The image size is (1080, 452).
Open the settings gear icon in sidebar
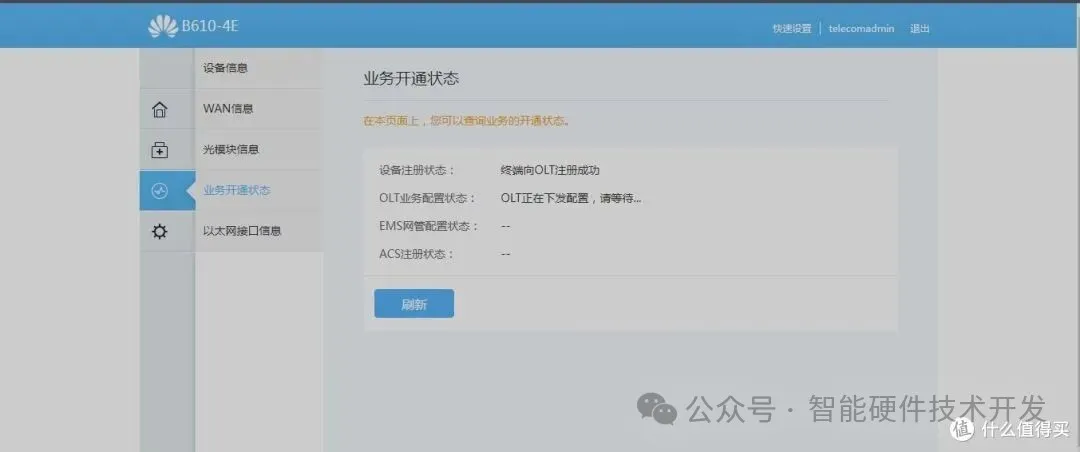click(x=159, y=232)
